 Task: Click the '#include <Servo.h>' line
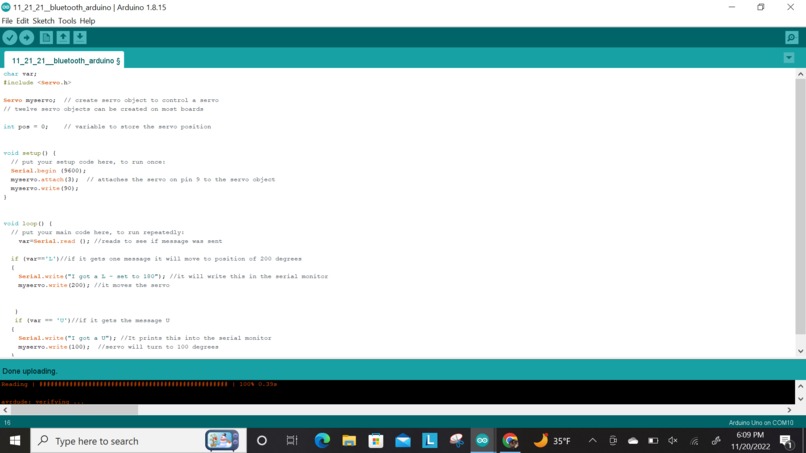37,83
